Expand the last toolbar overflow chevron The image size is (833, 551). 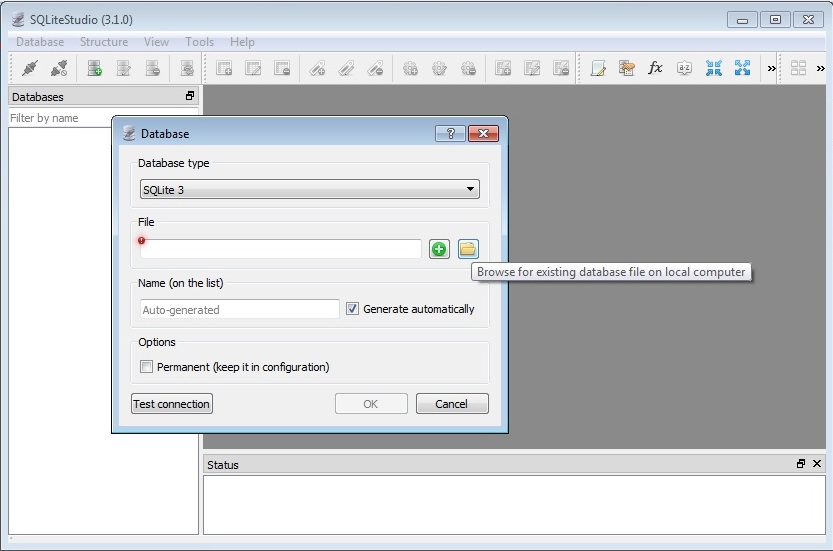pyautogui.click(x=821, y=68)
